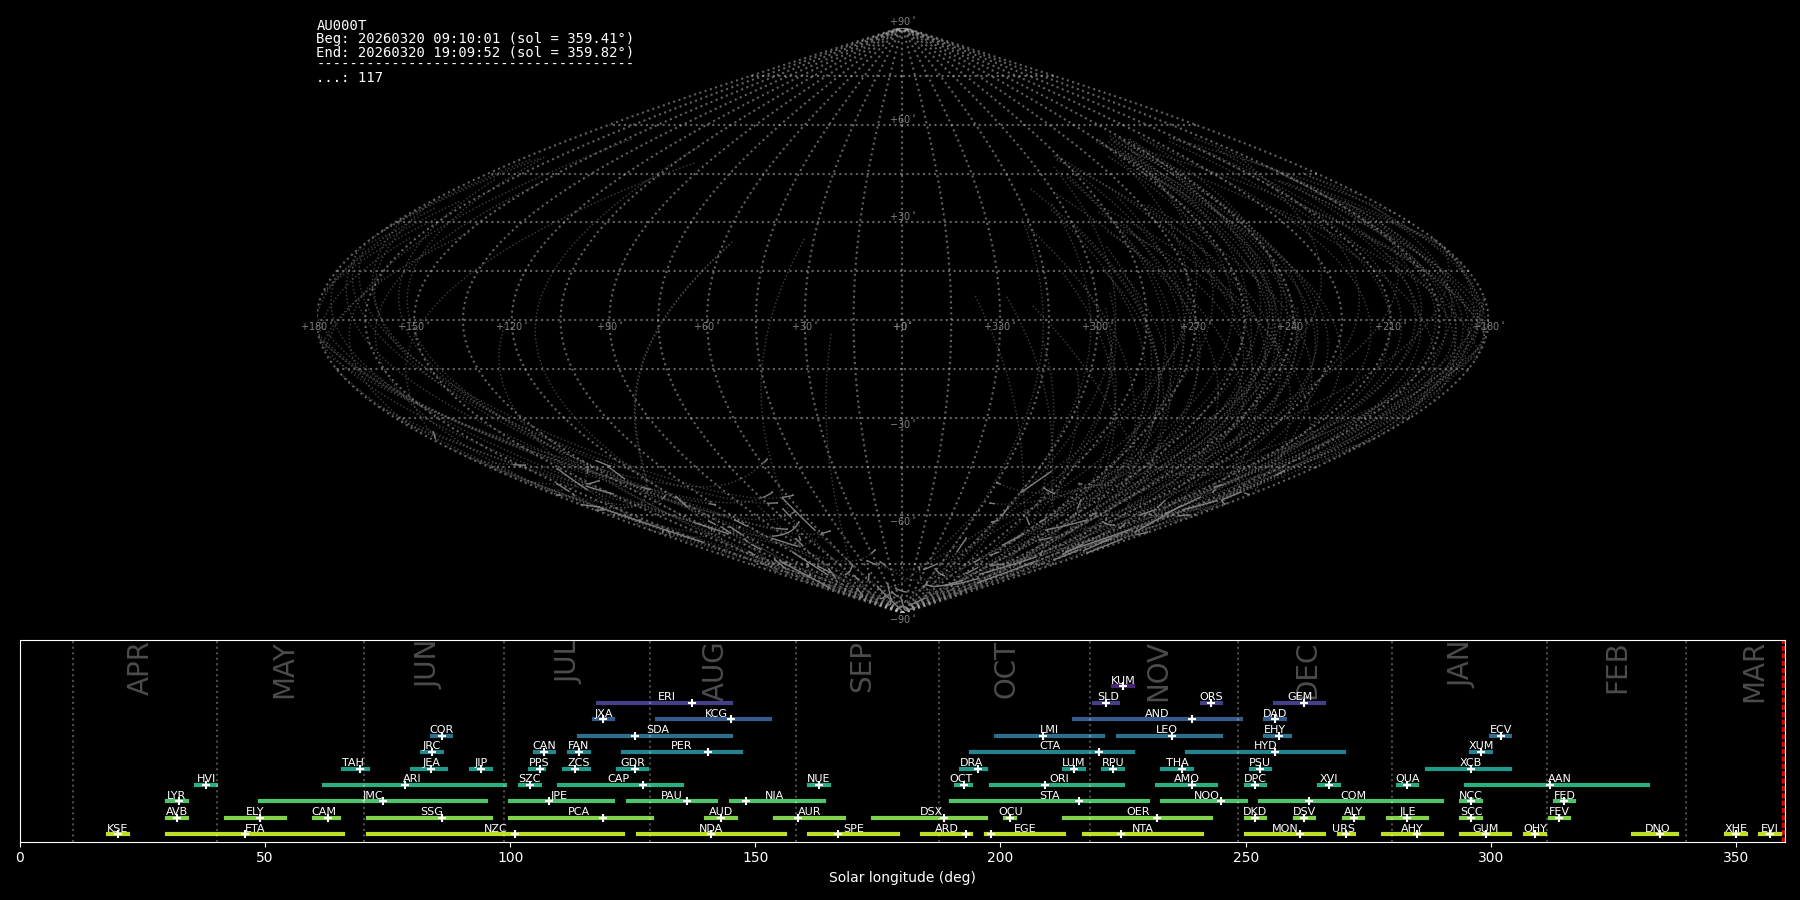The image size is (1800, 900).
Task: Click the ORI shower label
Action: point(1059,779)
